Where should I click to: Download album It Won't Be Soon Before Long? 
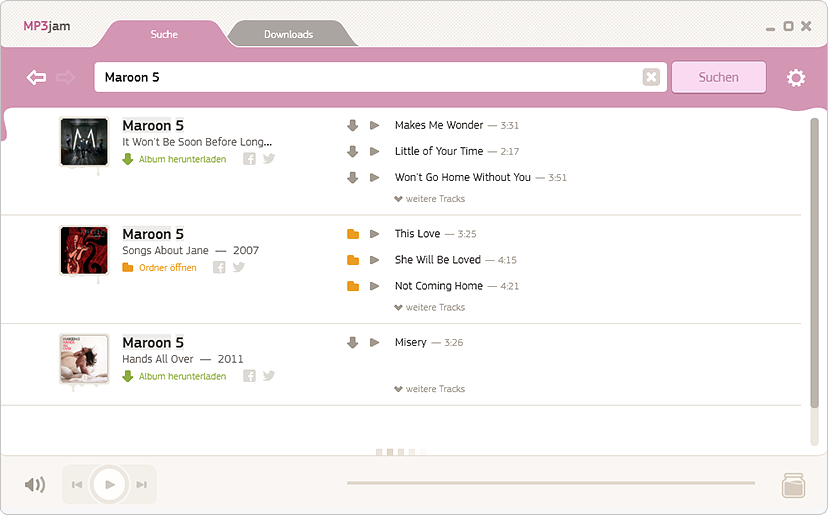coord(174,159)
